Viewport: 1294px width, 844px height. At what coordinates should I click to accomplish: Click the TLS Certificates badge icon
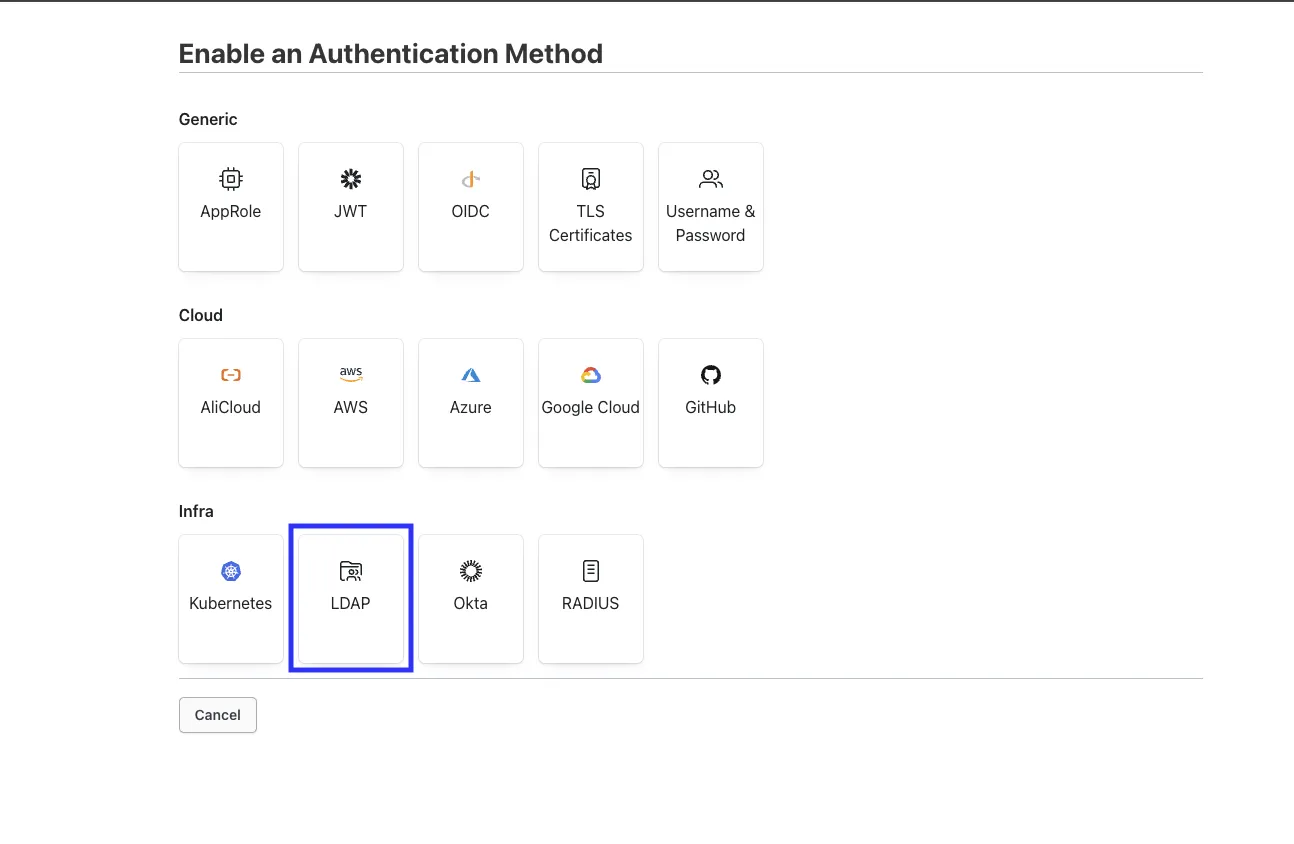[591, 179]
